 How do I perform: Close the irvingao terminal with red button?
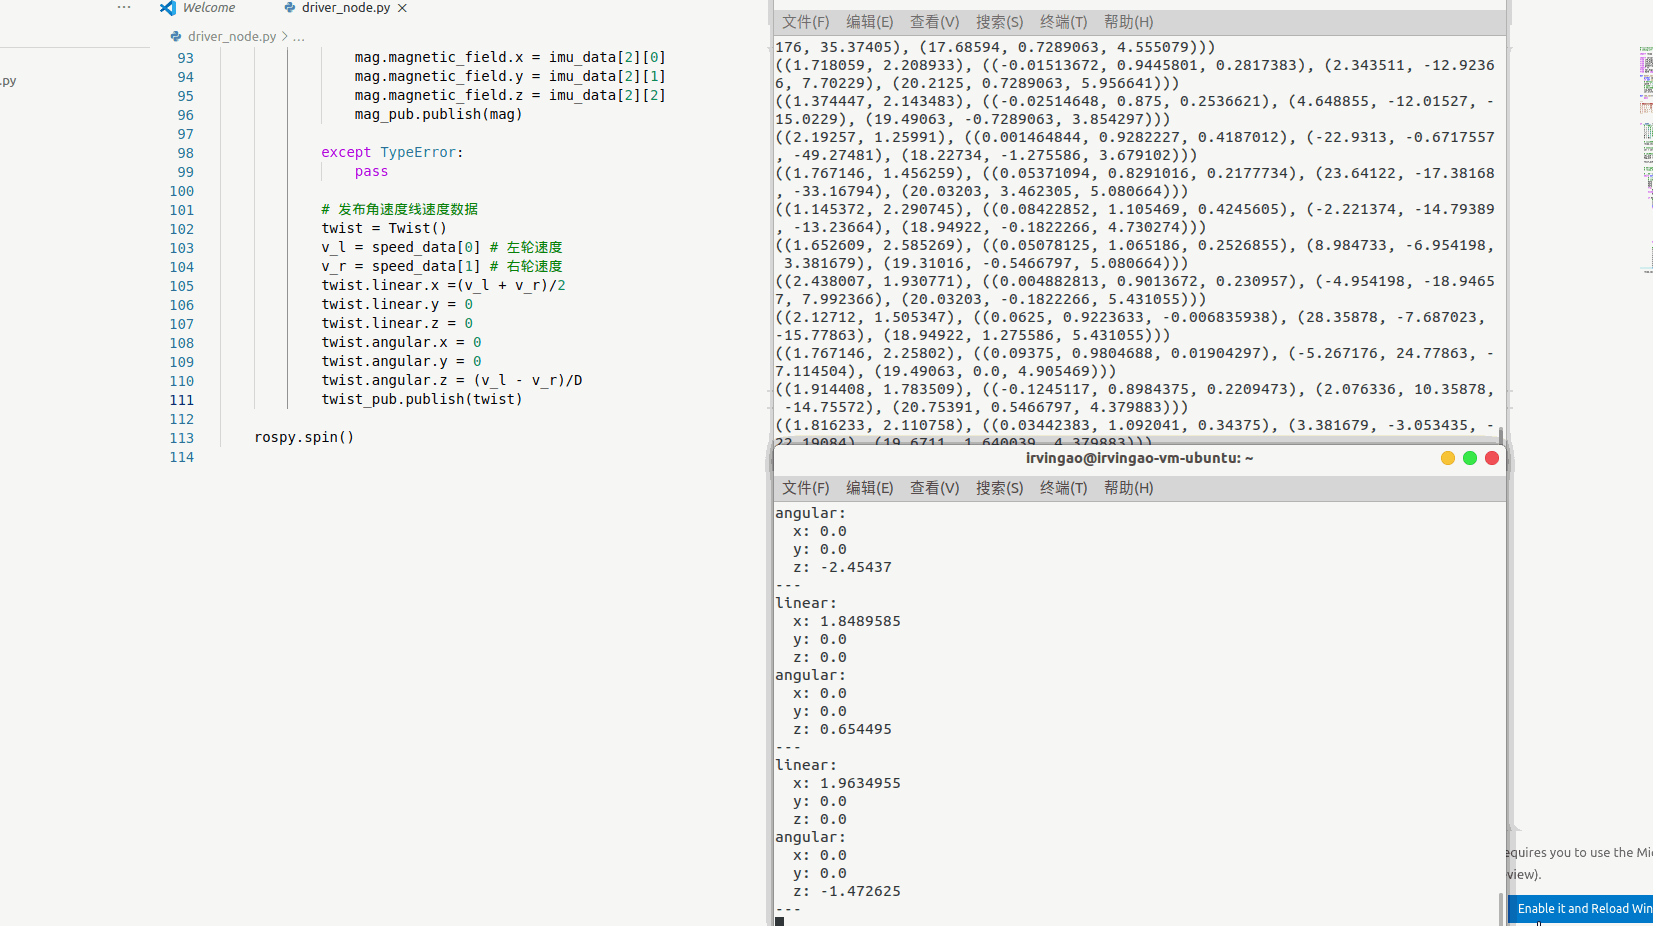[x=1492, y=458]
